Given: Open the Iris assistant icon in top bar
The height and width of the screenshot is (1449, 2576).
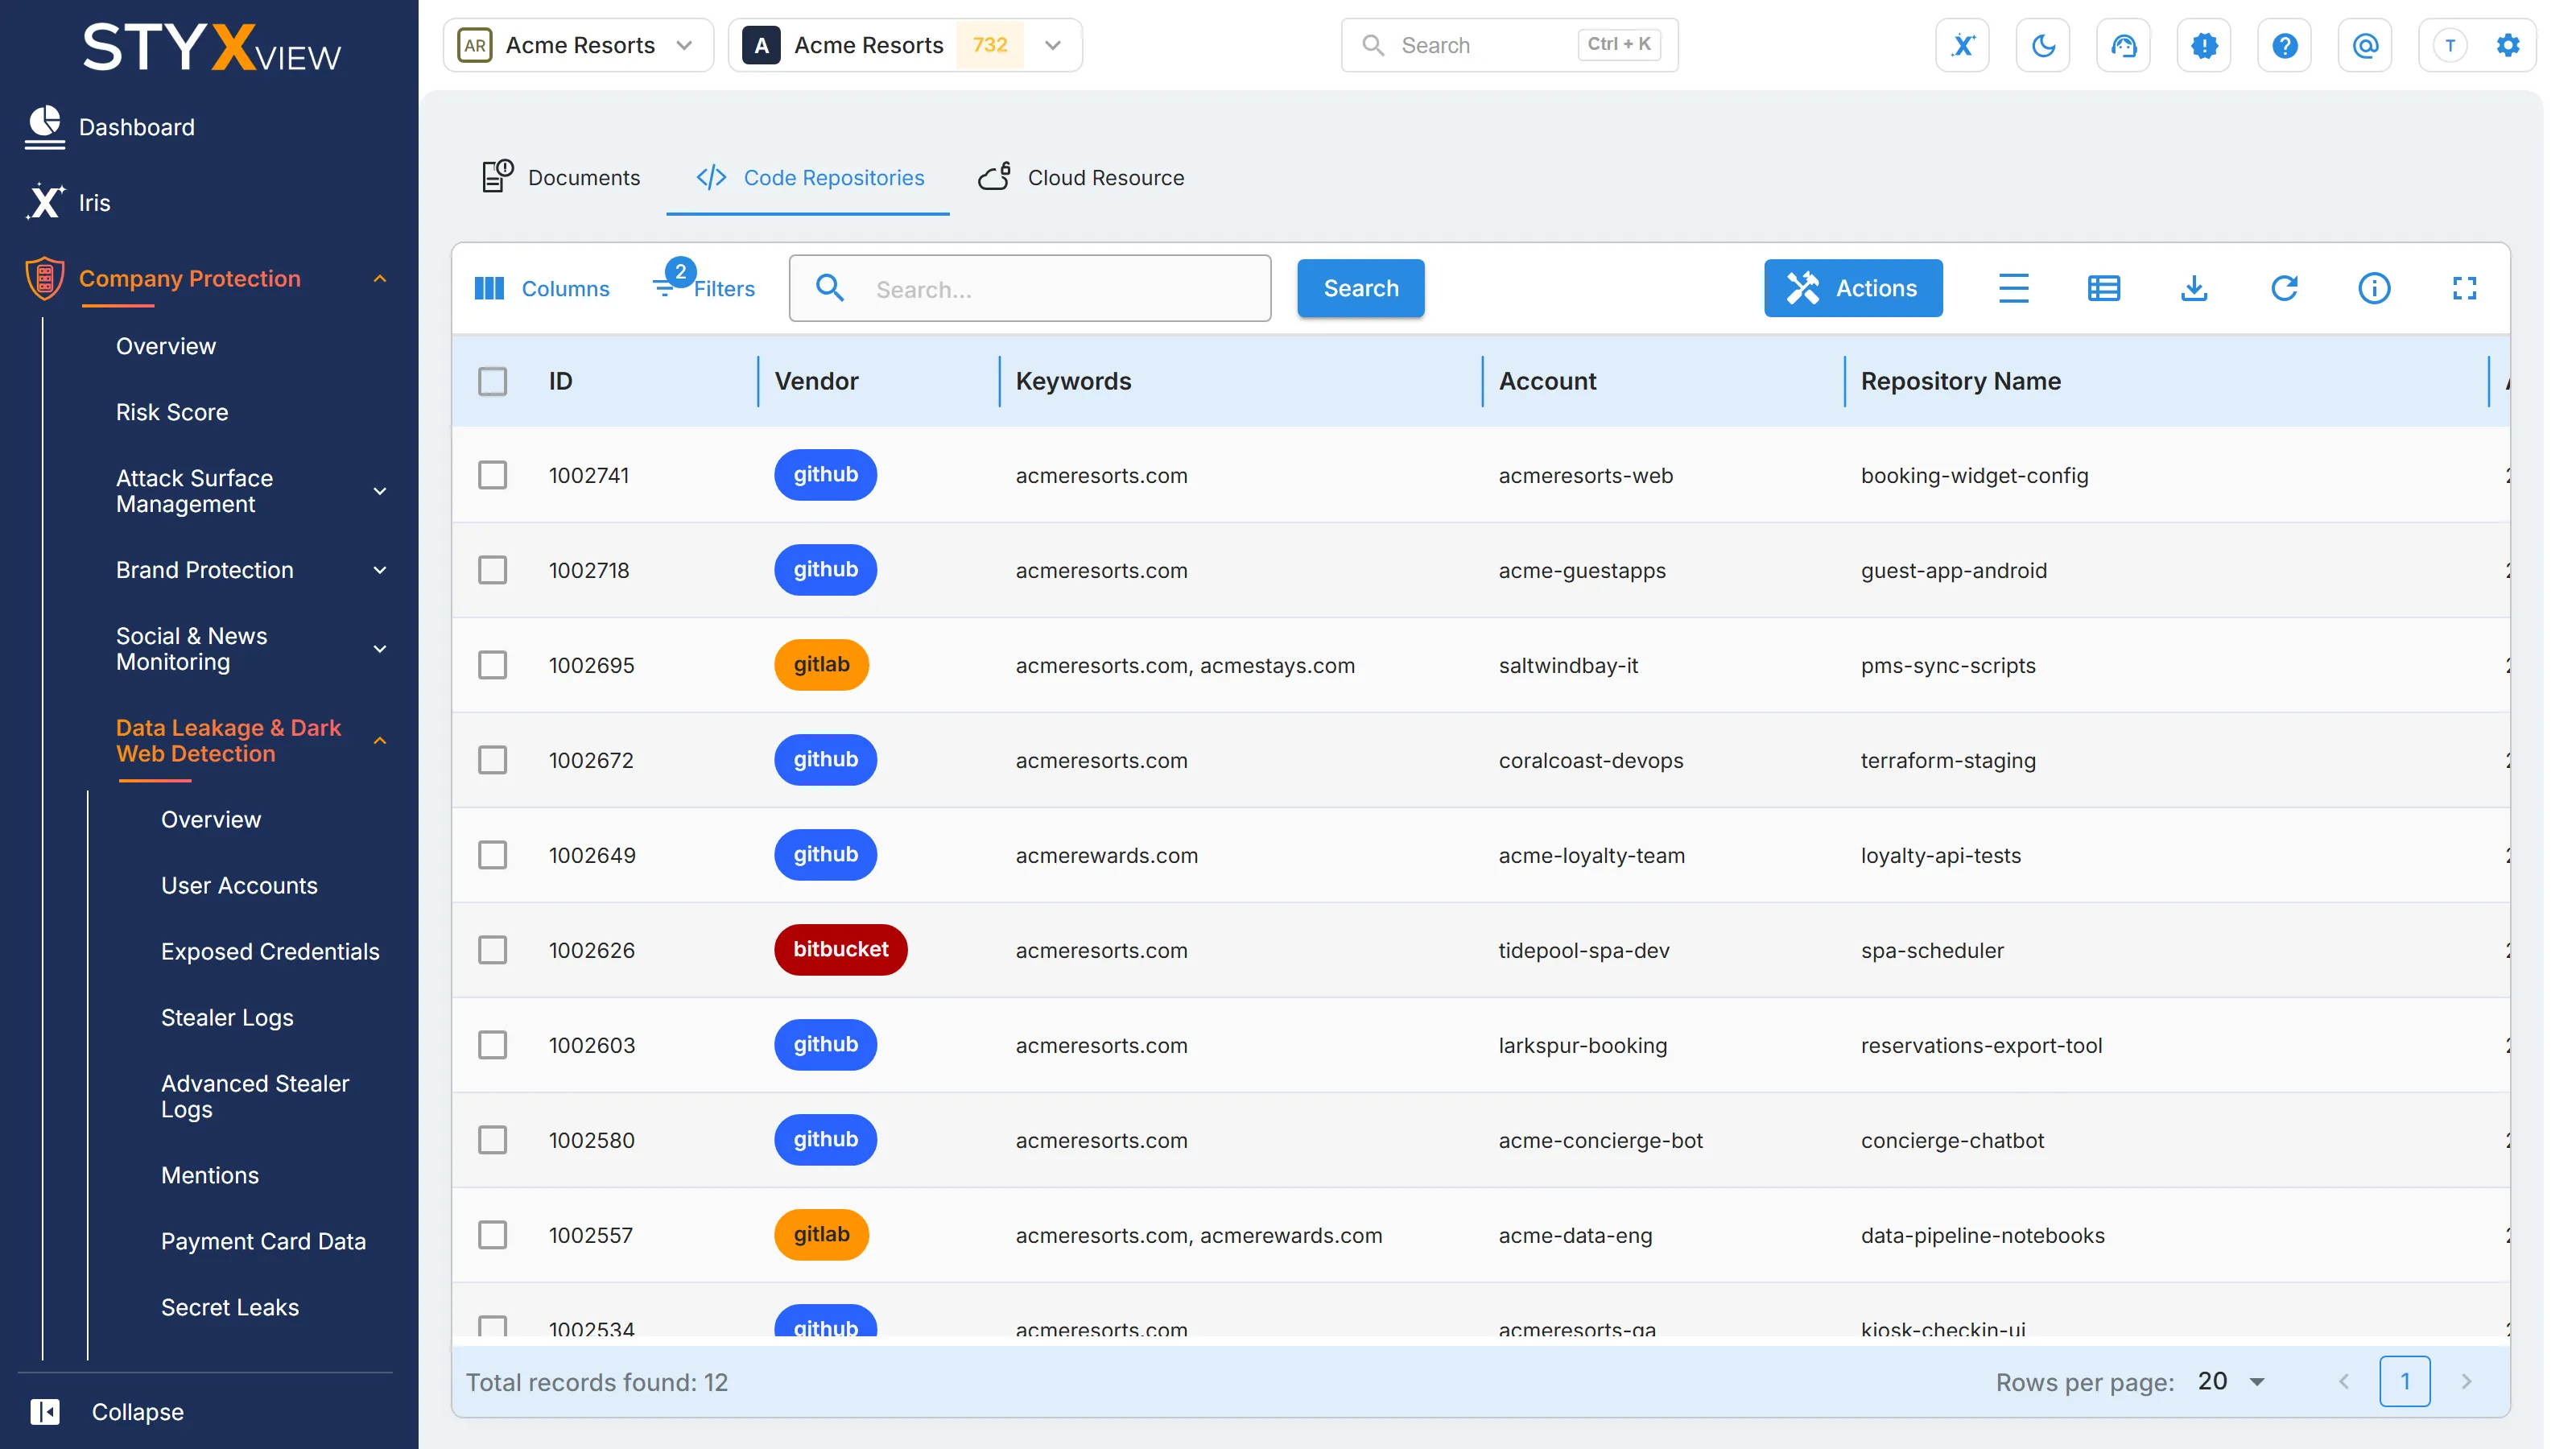Looking at the screenshot, I should [x=1962, y=45].
